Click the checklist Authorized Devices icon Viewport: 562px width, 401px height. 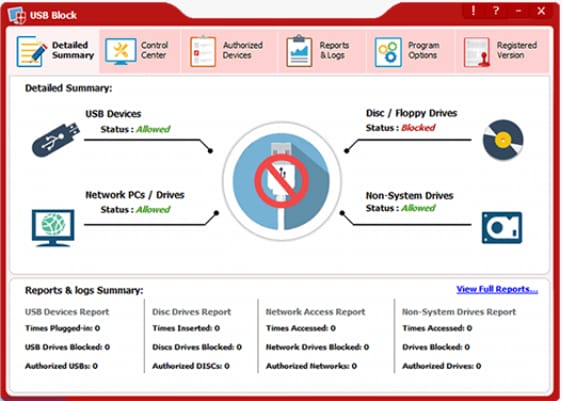[x=203, y=52]
